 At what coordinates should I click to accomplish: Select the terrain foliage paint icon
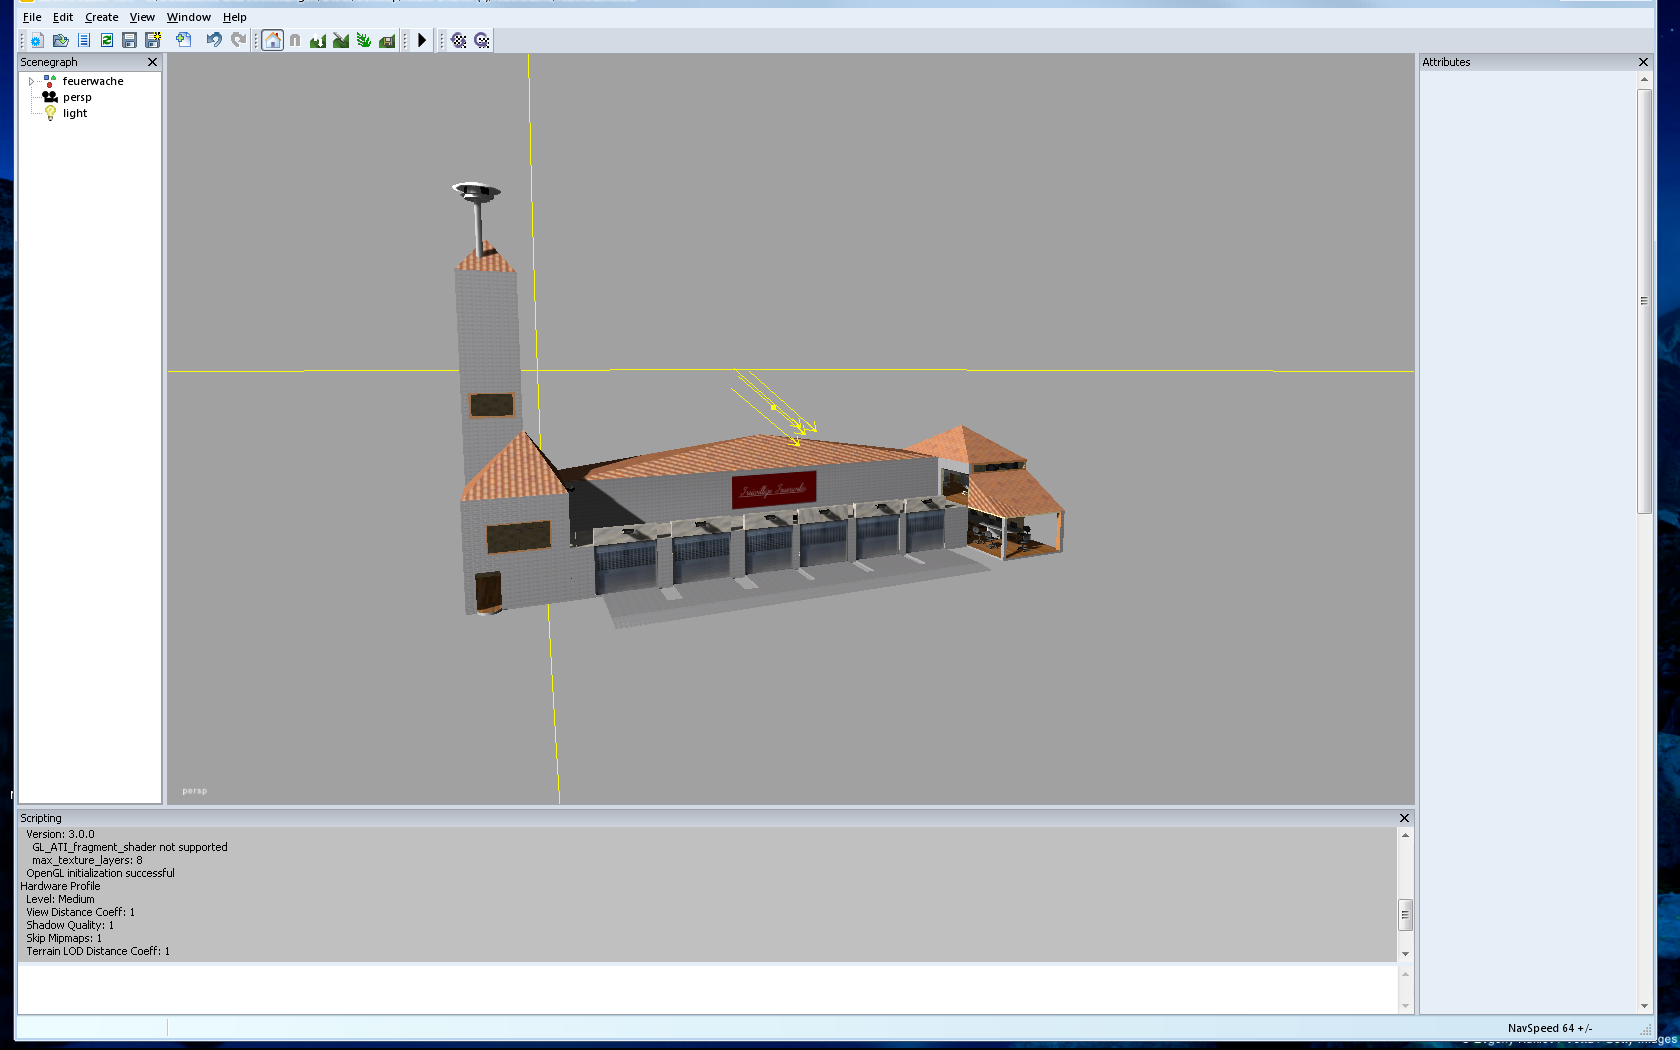364,40
